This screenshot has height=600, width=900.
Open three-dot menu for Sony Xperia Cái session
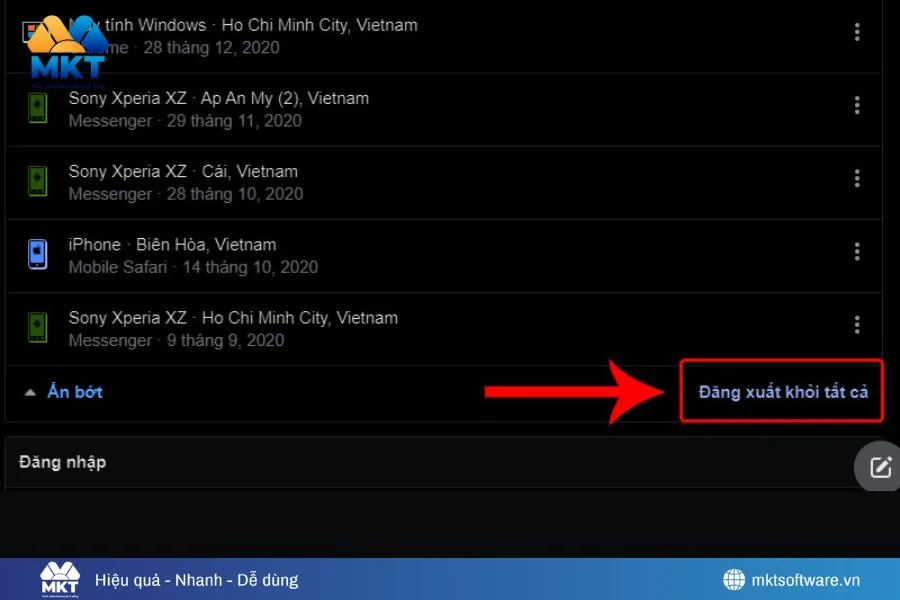pos(857,179)
